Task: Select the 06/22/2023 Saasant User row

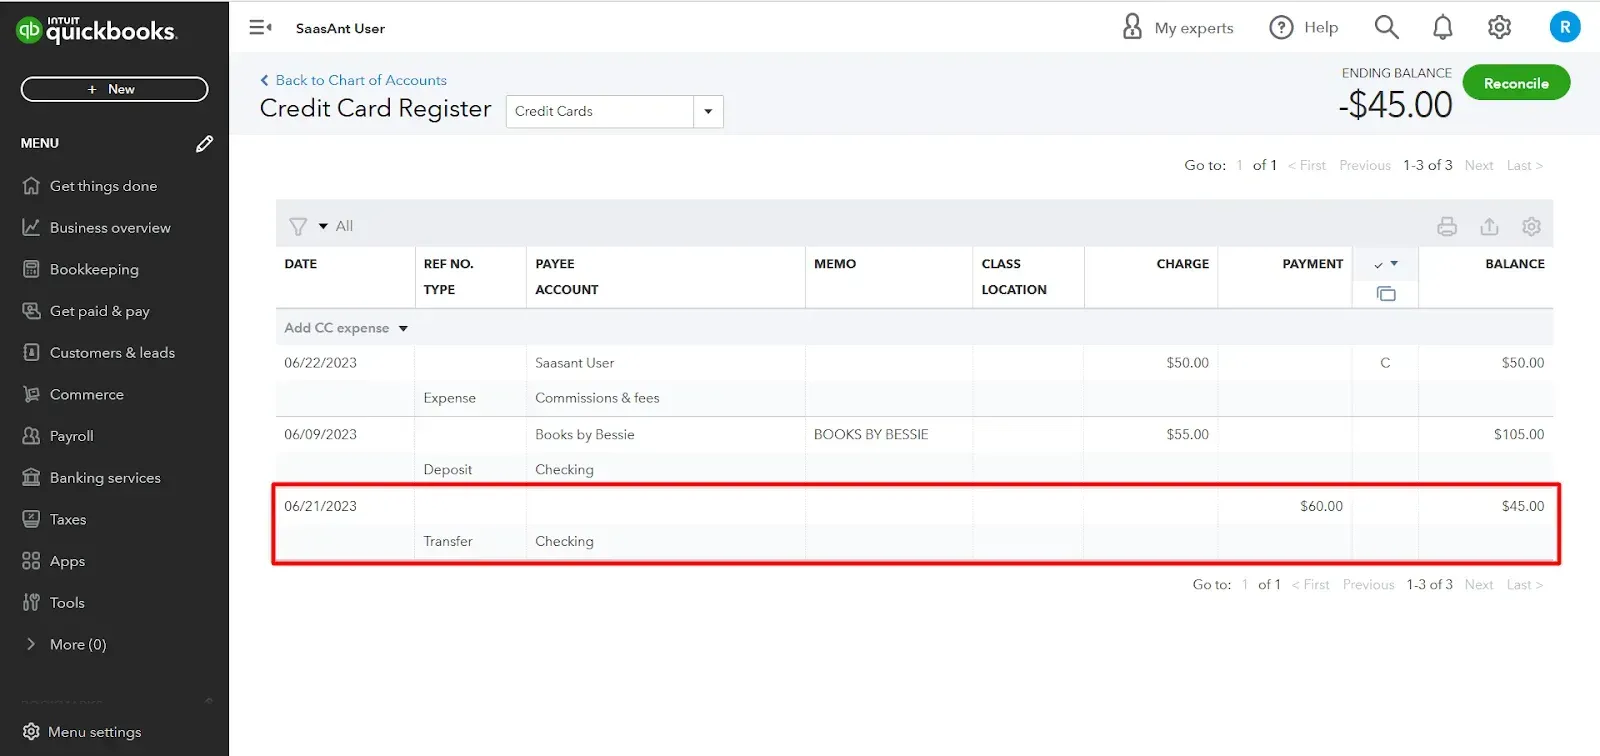Action: pyautogui.click(x=914, y=380)
